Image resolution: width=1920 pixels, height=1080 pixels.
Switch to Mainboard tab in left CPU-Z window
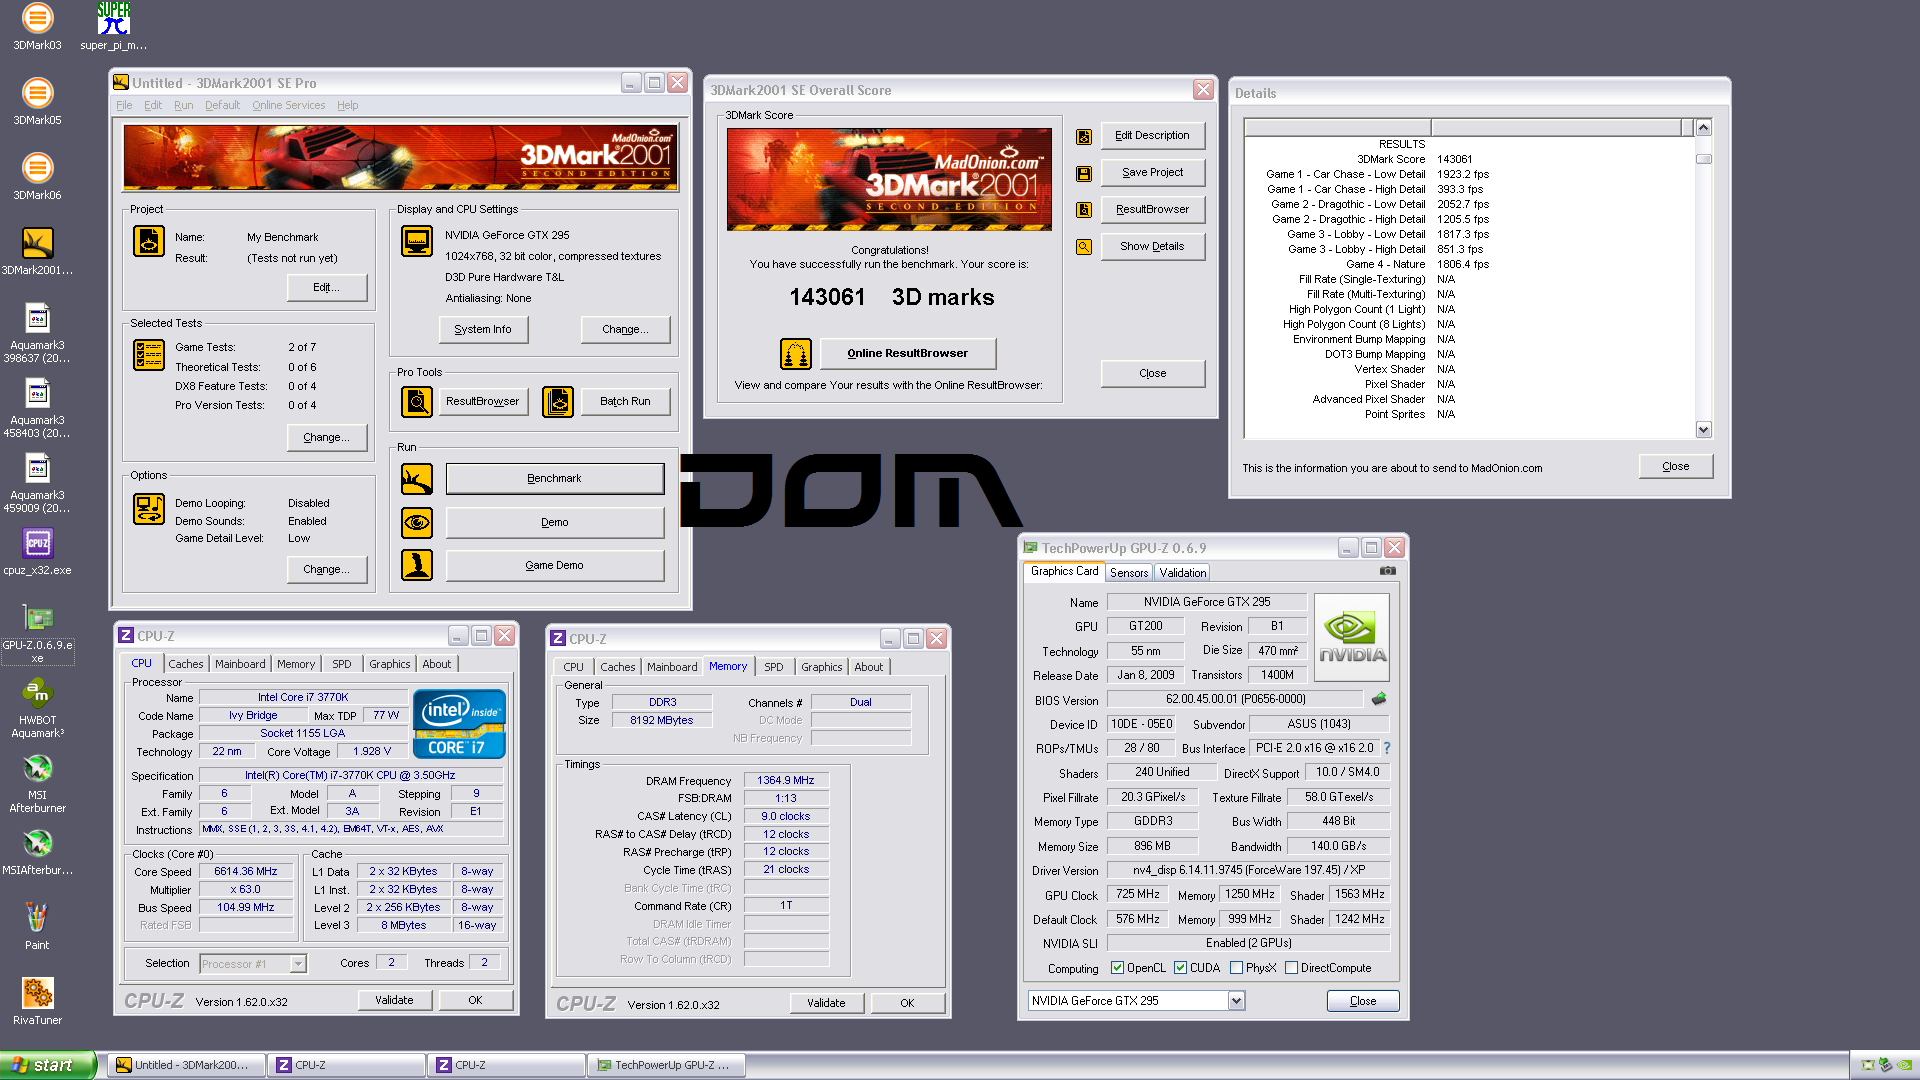[x=240, y=664]
